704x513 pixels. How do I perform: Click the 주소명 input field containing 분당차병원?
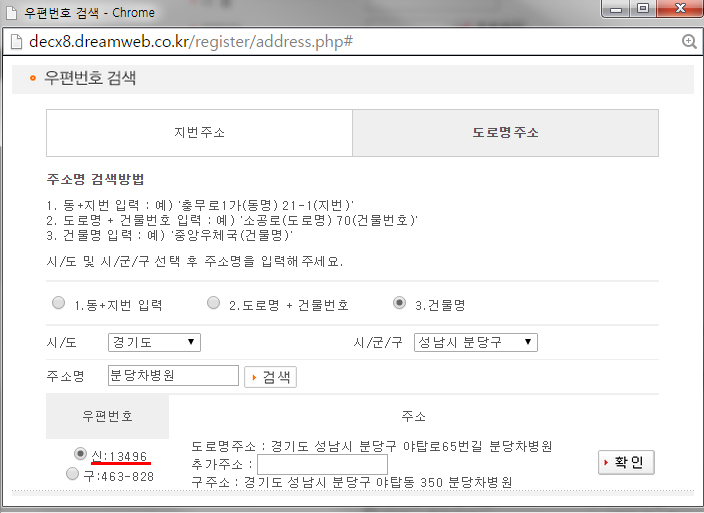click(172, 376)
